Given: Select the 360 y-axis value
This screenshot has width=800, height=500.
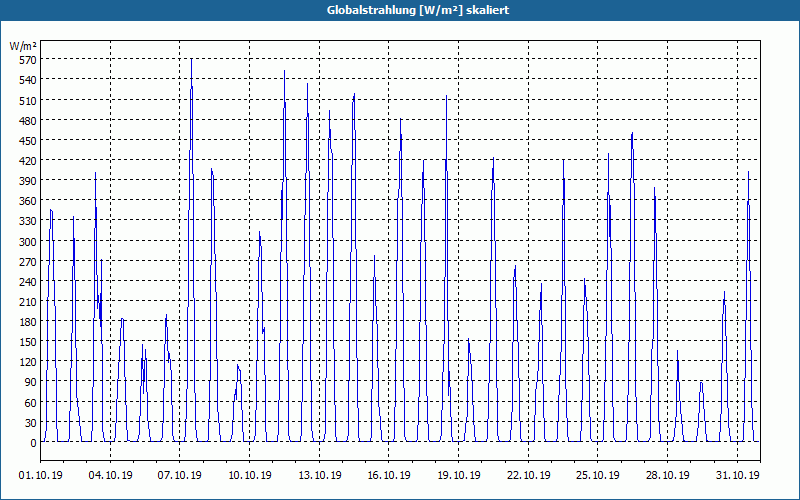Looking at the screenshot, I should [x=28, y=201].
